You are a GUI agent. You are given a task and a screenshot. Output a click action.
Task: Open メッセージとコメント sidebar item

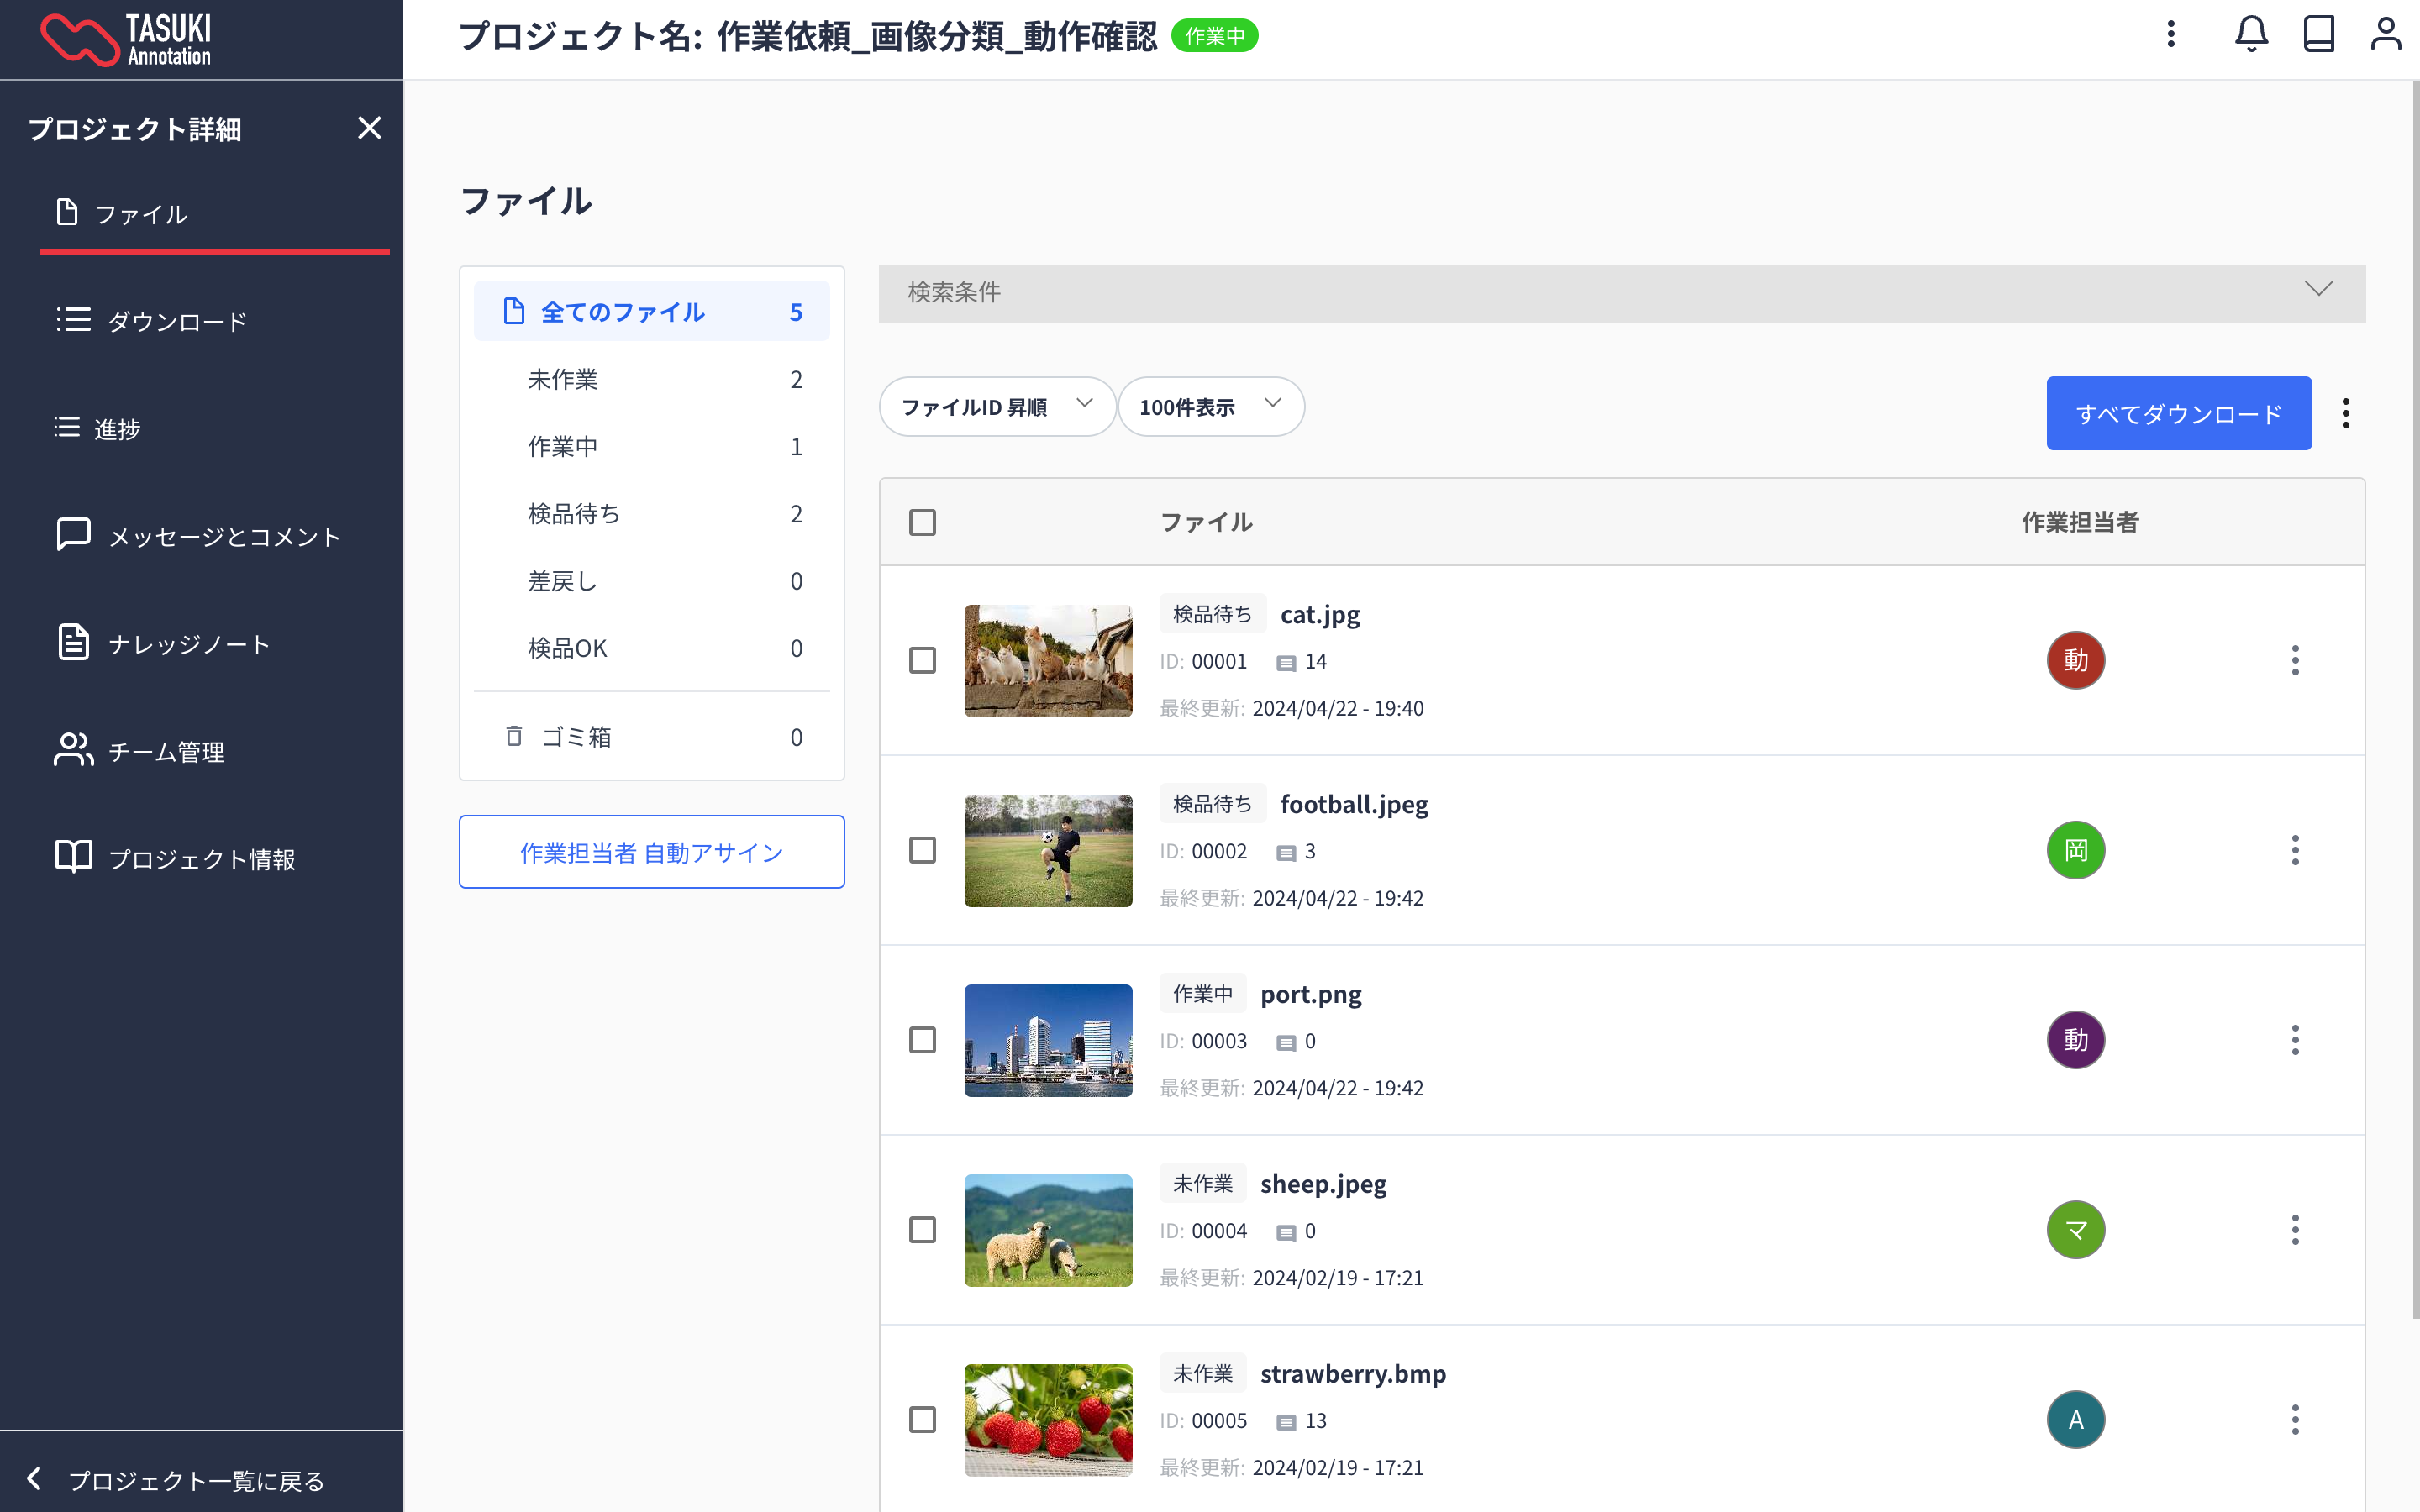tap(223, 537)
